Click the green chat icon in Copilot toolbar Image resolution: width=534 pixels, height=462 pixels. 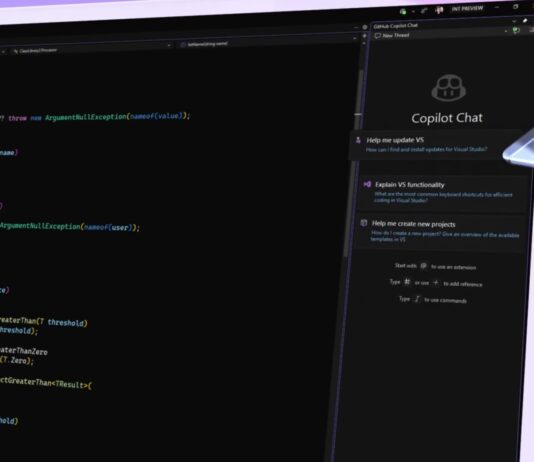coord(516,31)
